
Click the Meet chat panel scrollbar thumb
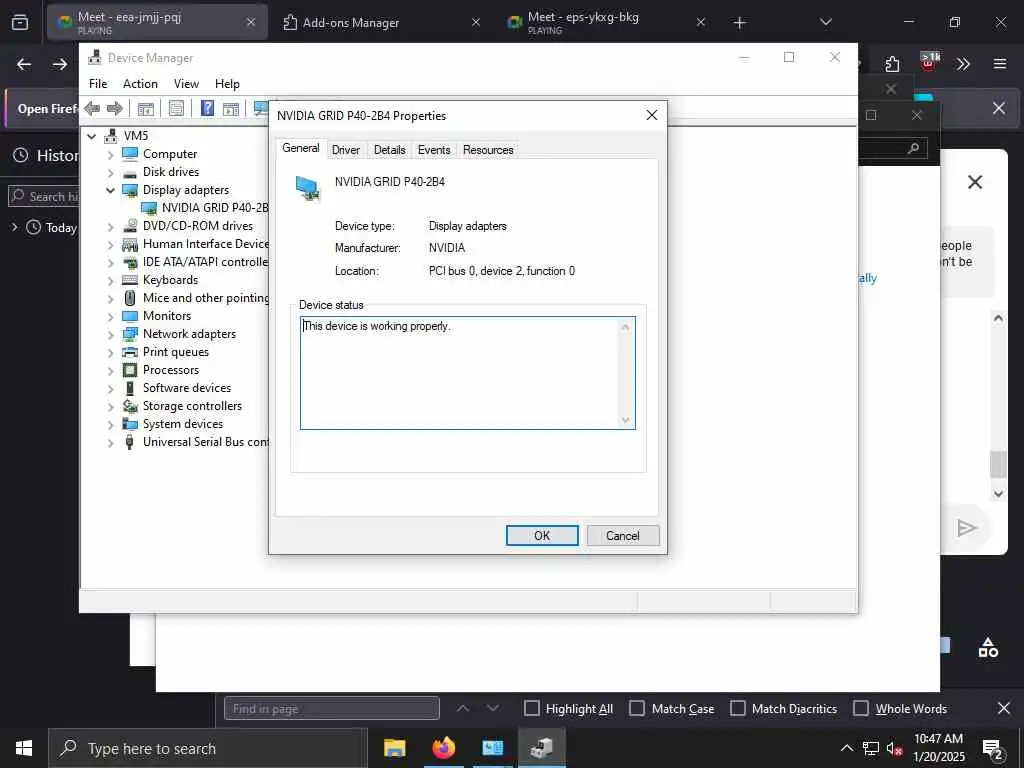998,464
